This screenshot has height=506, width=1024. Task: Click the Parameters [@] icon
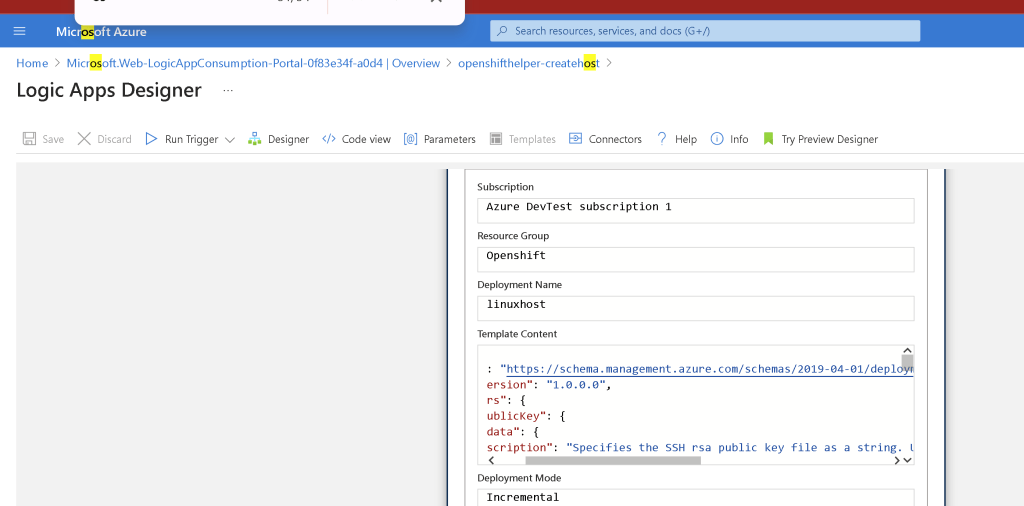410,138
